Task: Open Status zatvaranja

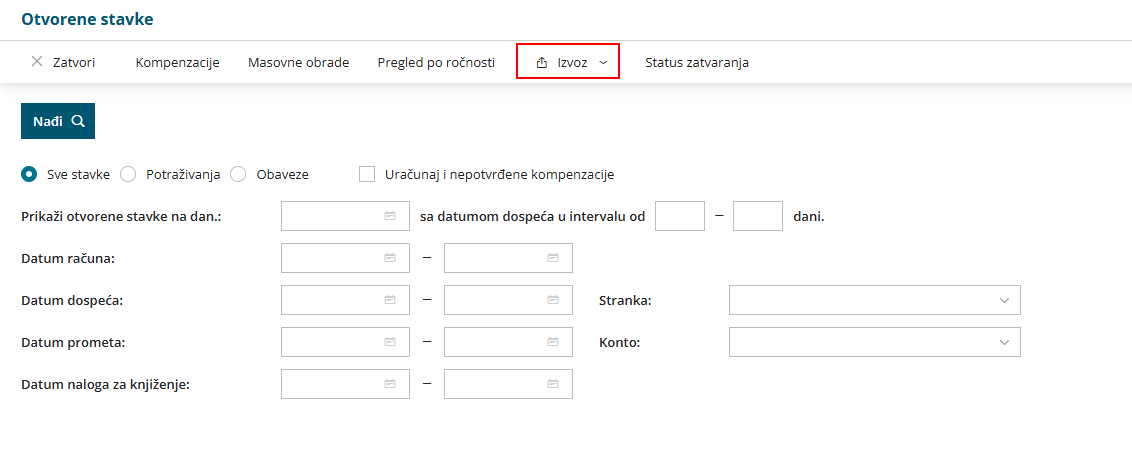Action: point(696,62)
